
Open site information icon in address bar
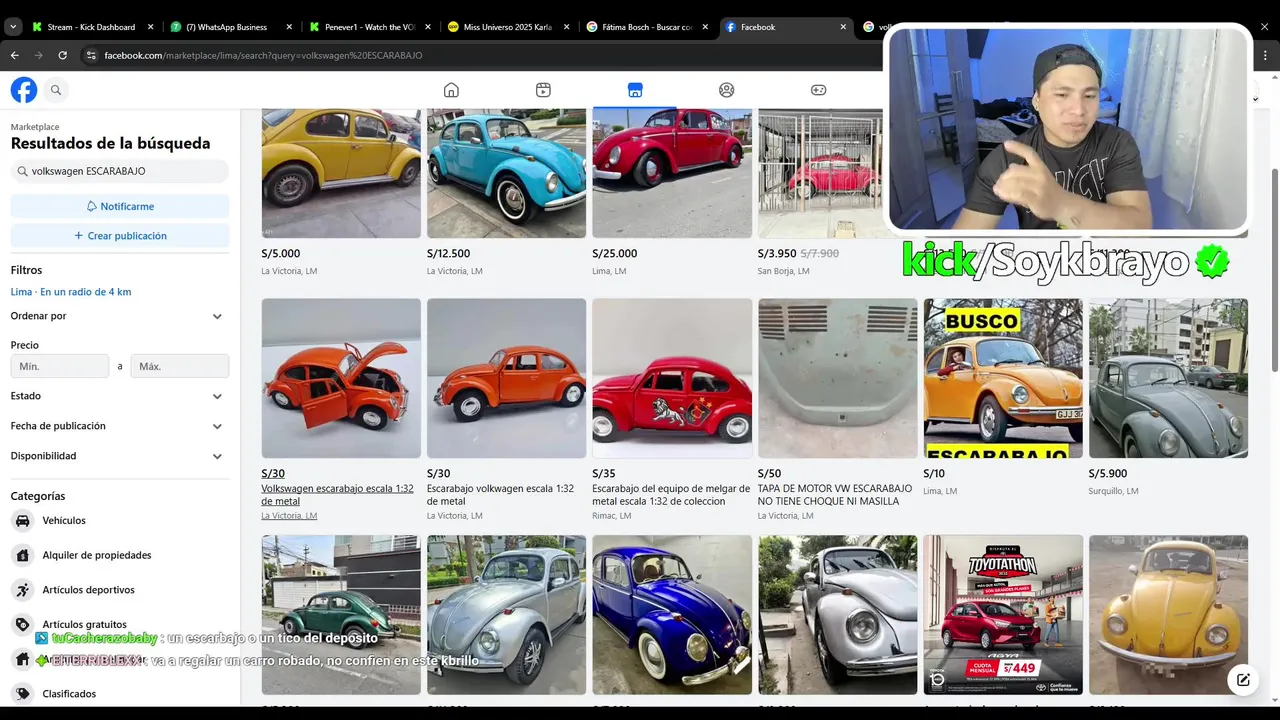tap(91, 55)
